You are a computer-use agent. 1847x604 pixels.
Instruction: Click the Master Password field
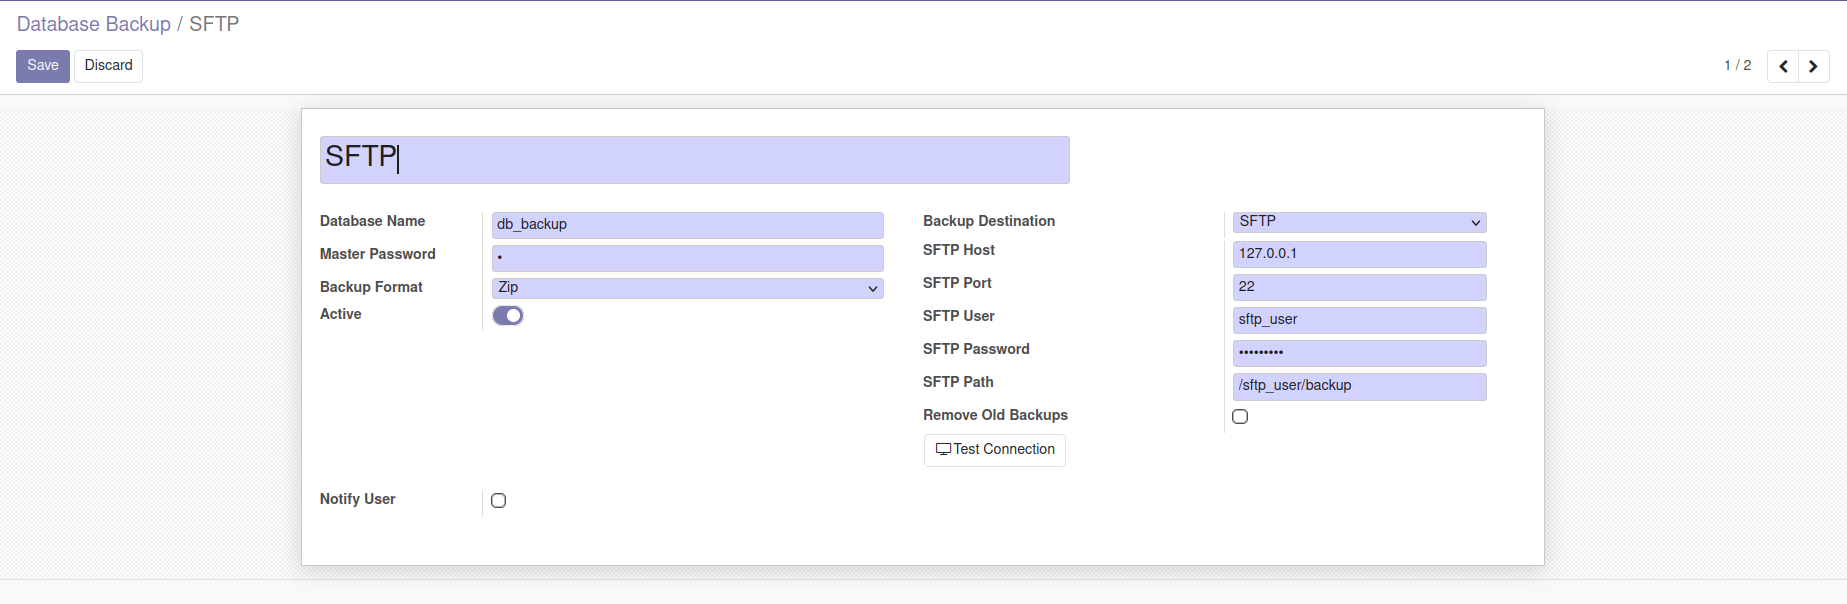pos(688,258)
